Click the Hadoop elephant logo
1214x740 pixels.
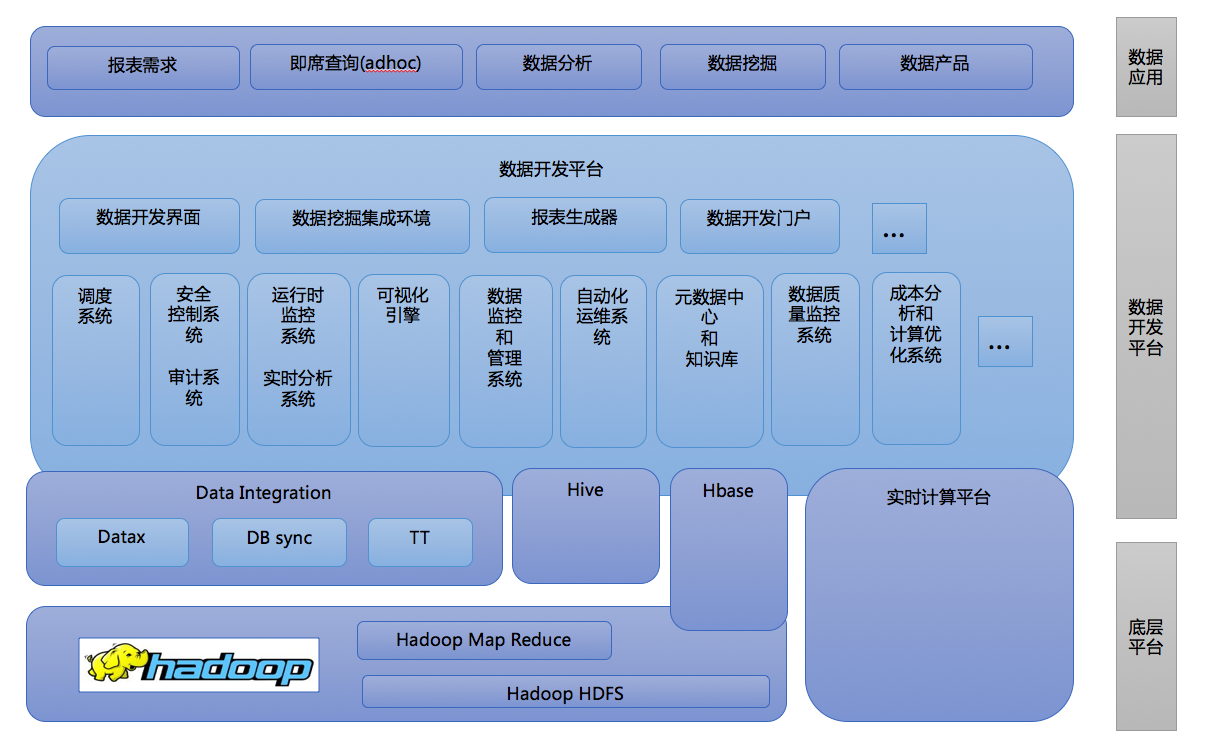[x=199, y=665]
